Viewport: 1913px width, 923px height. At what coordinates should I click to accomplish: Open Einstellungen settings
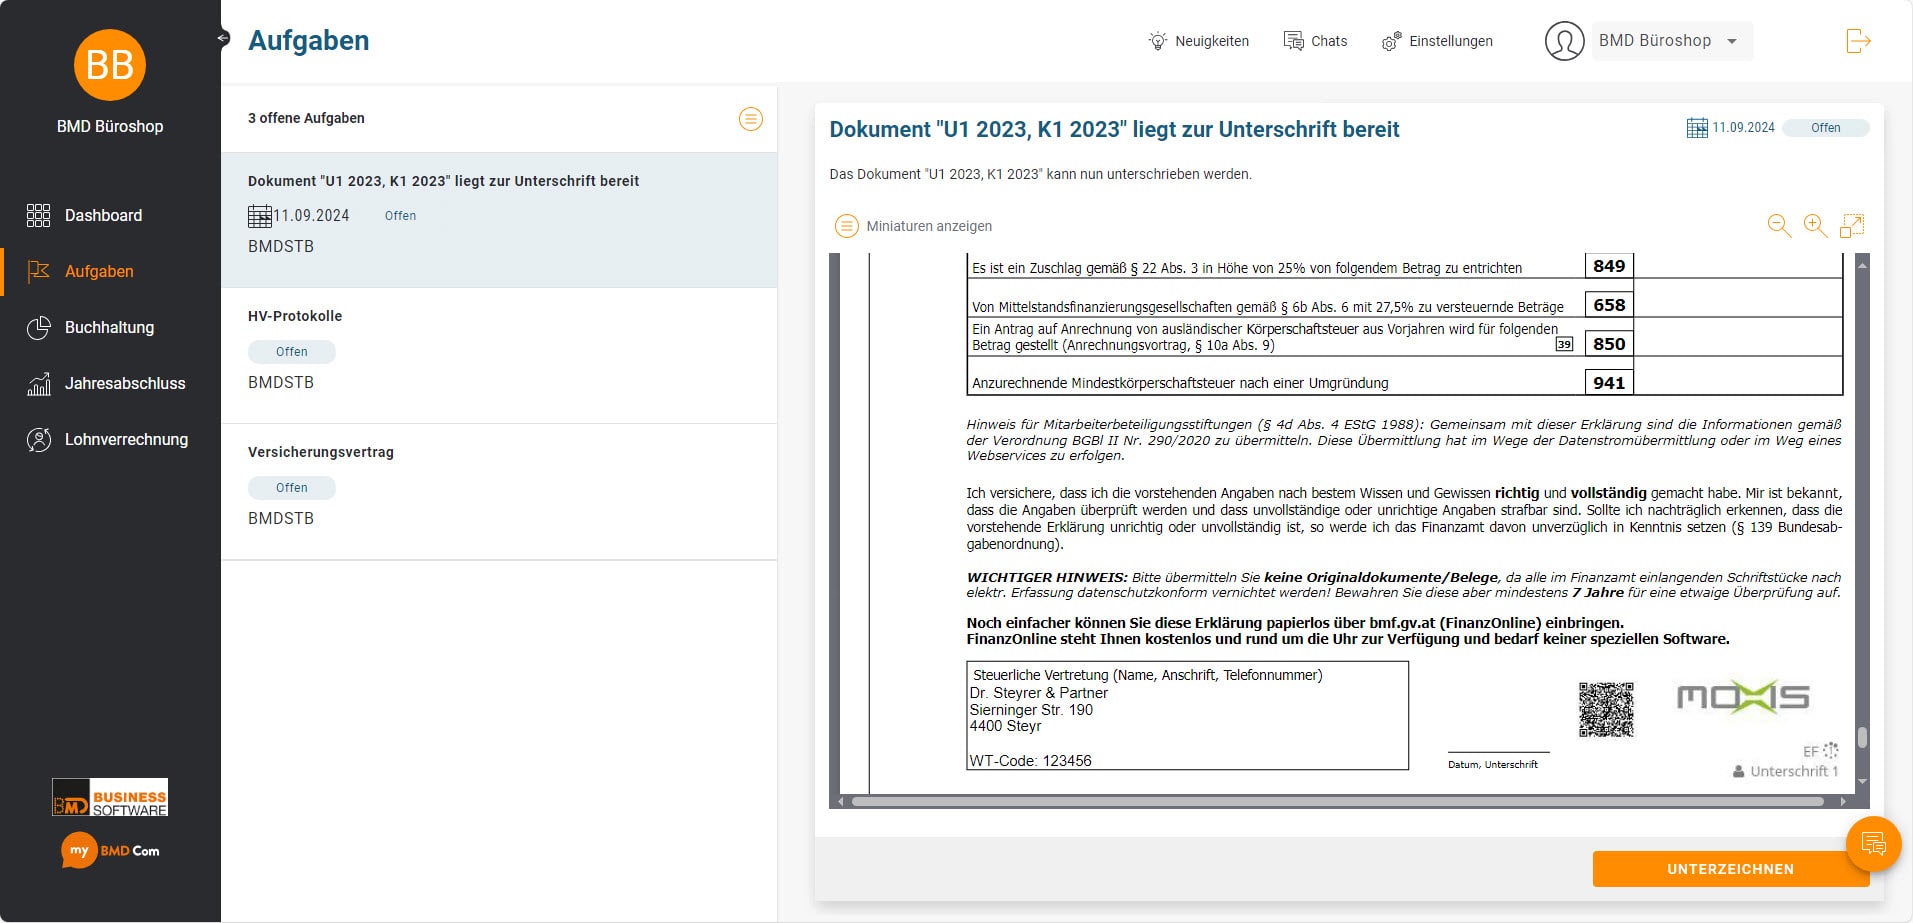[x=1437, y=41]
